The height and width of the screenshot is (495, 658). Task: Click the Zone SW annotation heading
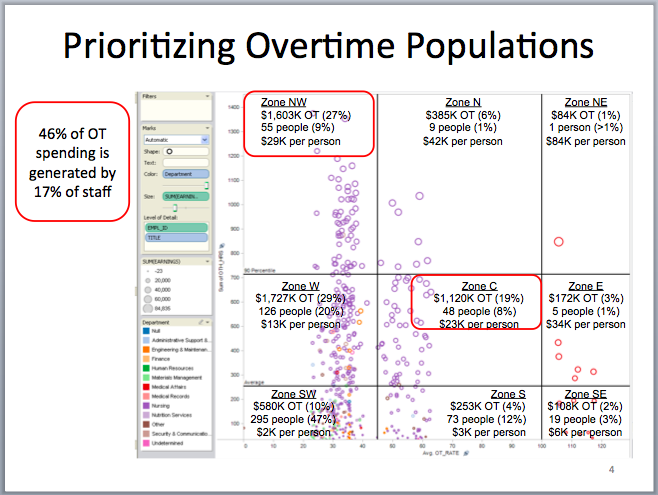point(293,394)
